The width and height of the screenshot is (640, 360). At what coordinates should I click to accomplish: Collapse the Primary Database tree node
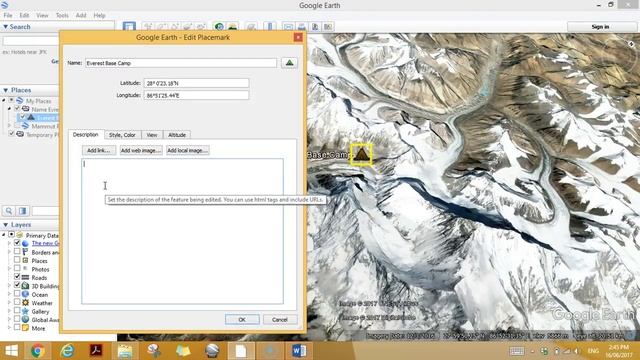4,235
